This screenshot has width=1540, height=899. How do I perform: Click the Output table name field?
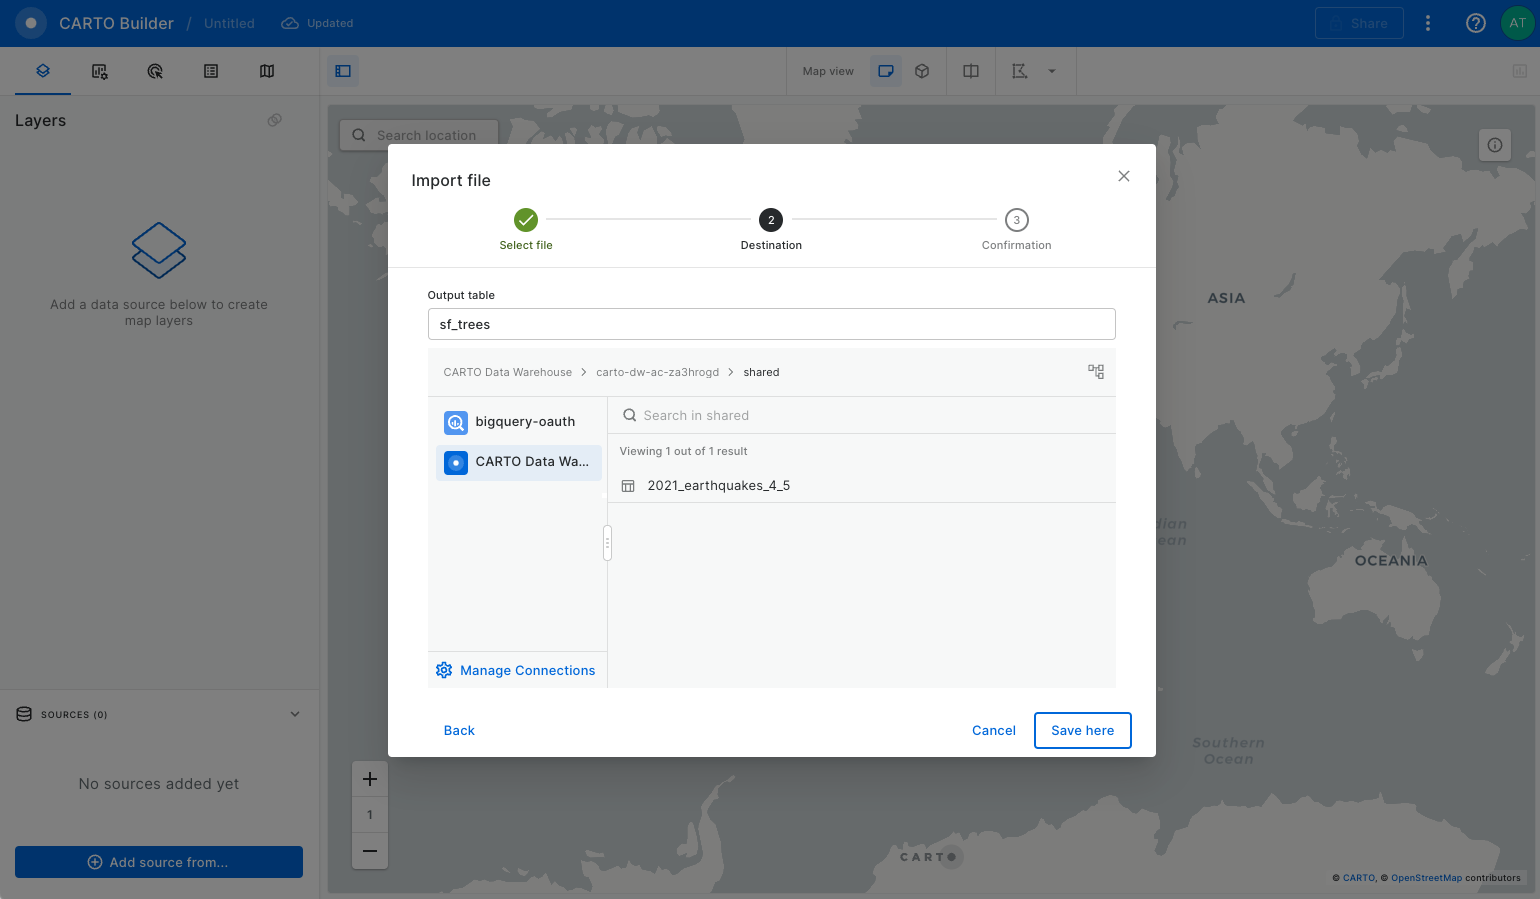(771, 324)
